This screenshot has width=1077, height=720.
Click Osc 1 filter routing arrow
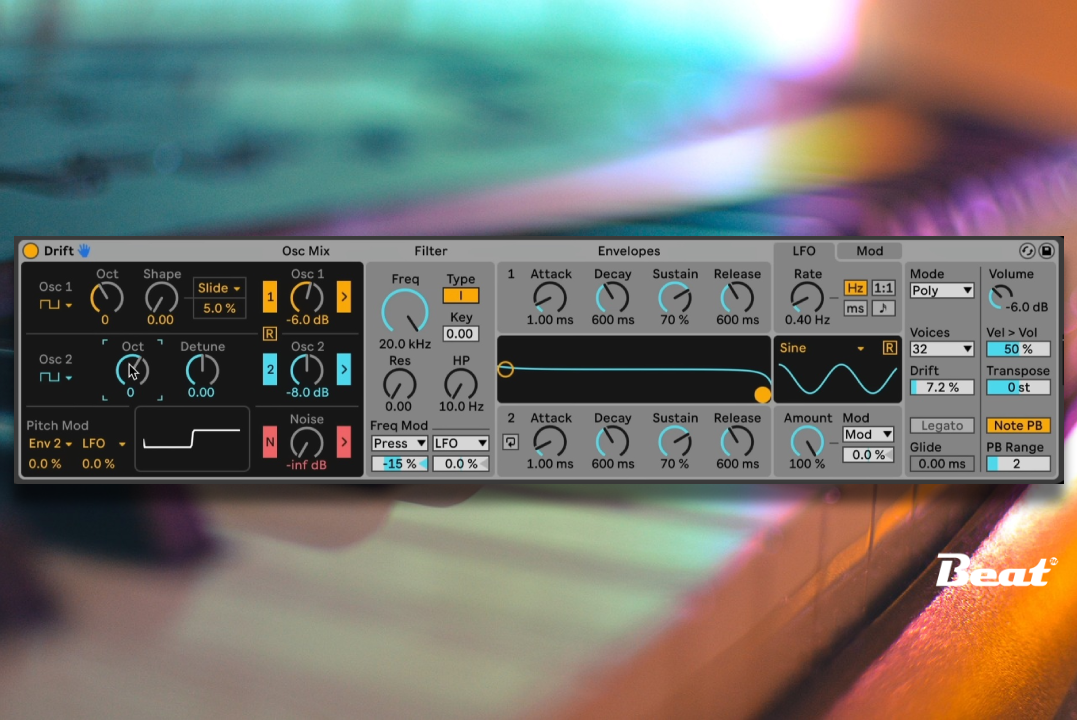coord(343,297)
